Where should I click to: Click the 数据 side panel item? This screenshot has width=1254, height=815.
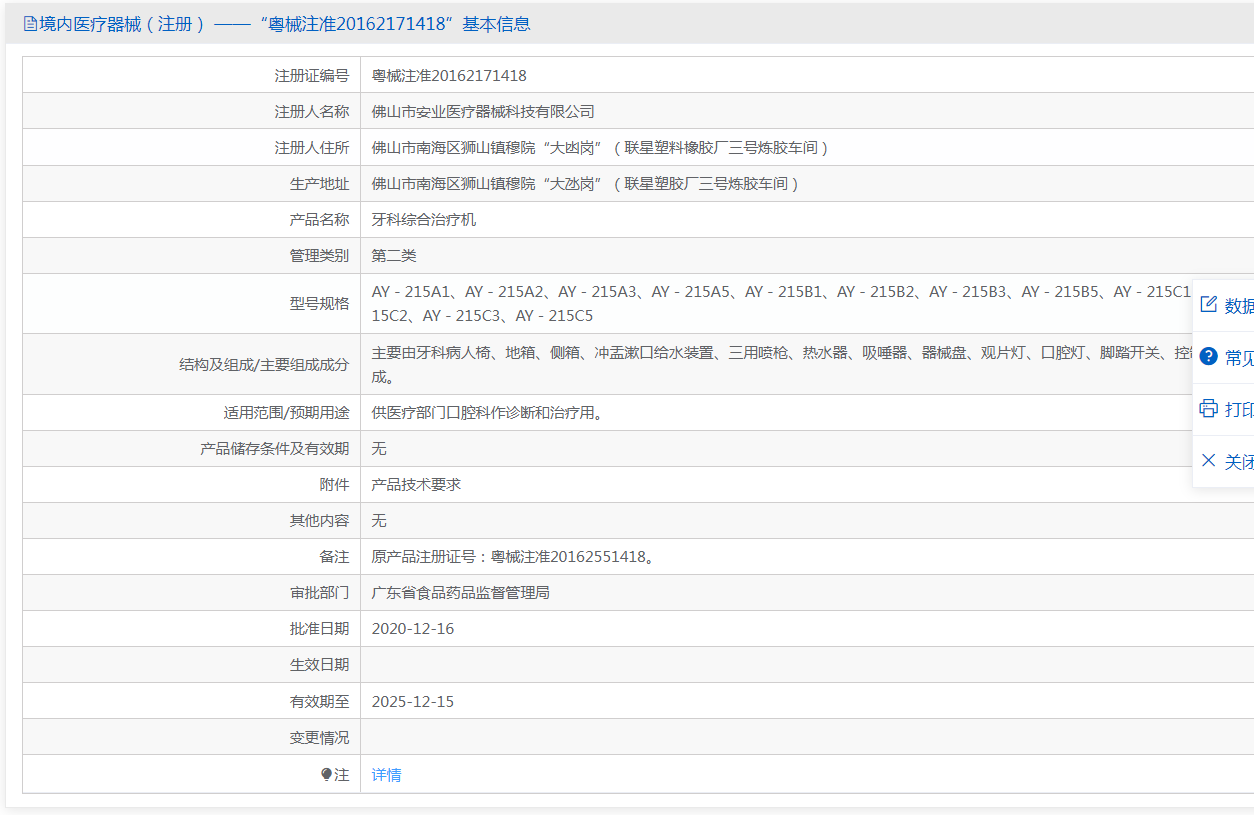[x=1239, y=306]
